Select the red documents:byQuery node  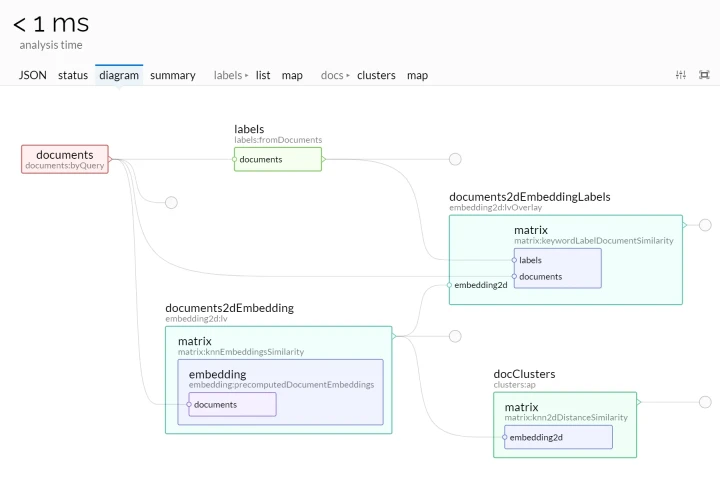pos(65,159)
